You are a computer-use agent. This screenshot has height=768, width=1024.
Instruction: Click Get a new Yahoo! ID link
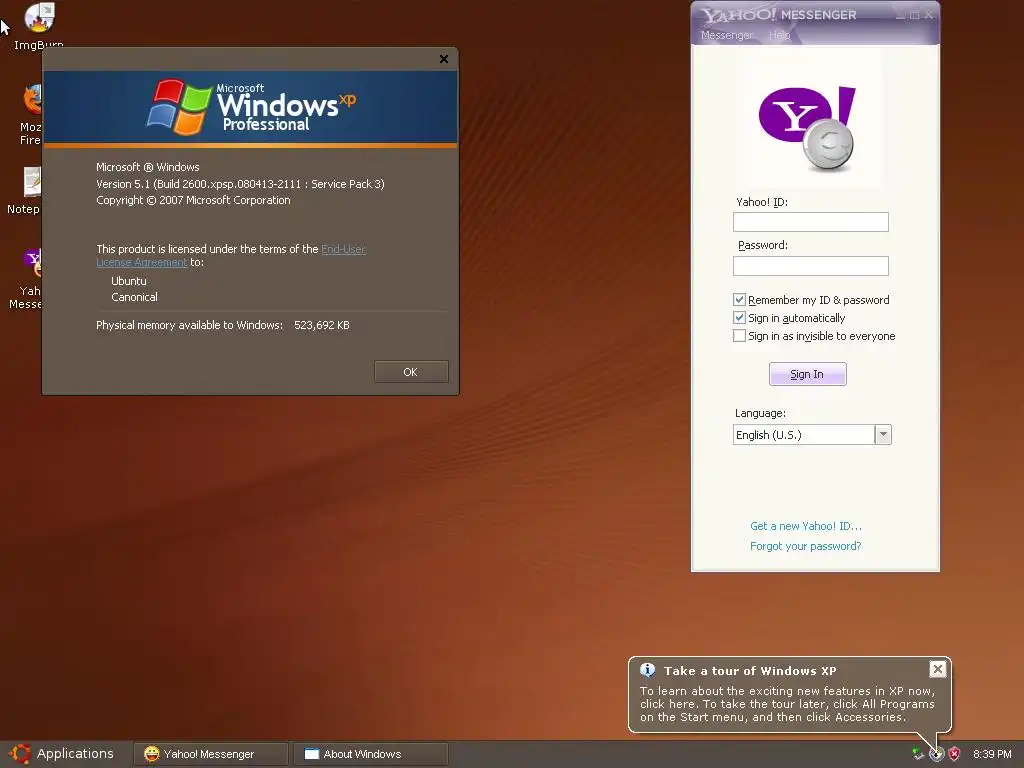point(806,526)
